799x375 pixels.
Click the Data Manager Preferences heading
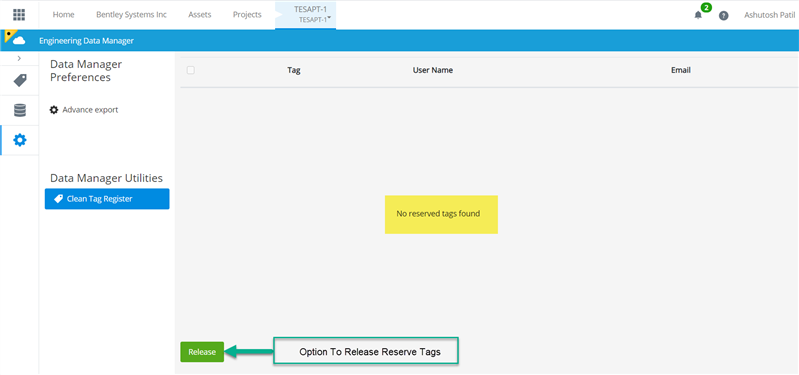click(86, 71)
